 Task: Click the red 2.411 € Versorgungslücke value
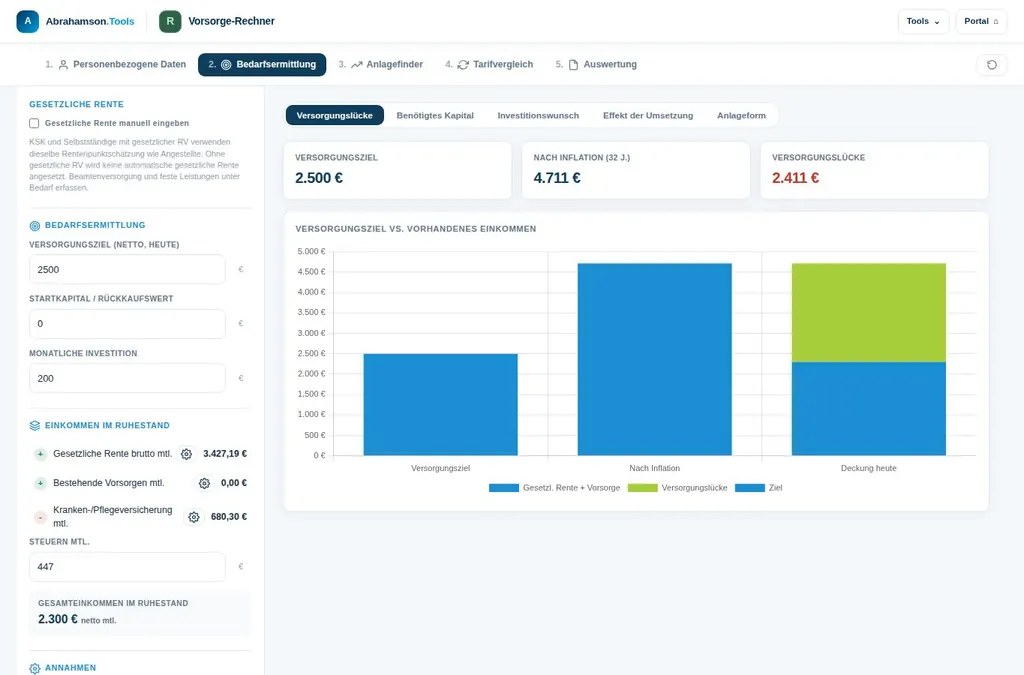pos(795,178)
